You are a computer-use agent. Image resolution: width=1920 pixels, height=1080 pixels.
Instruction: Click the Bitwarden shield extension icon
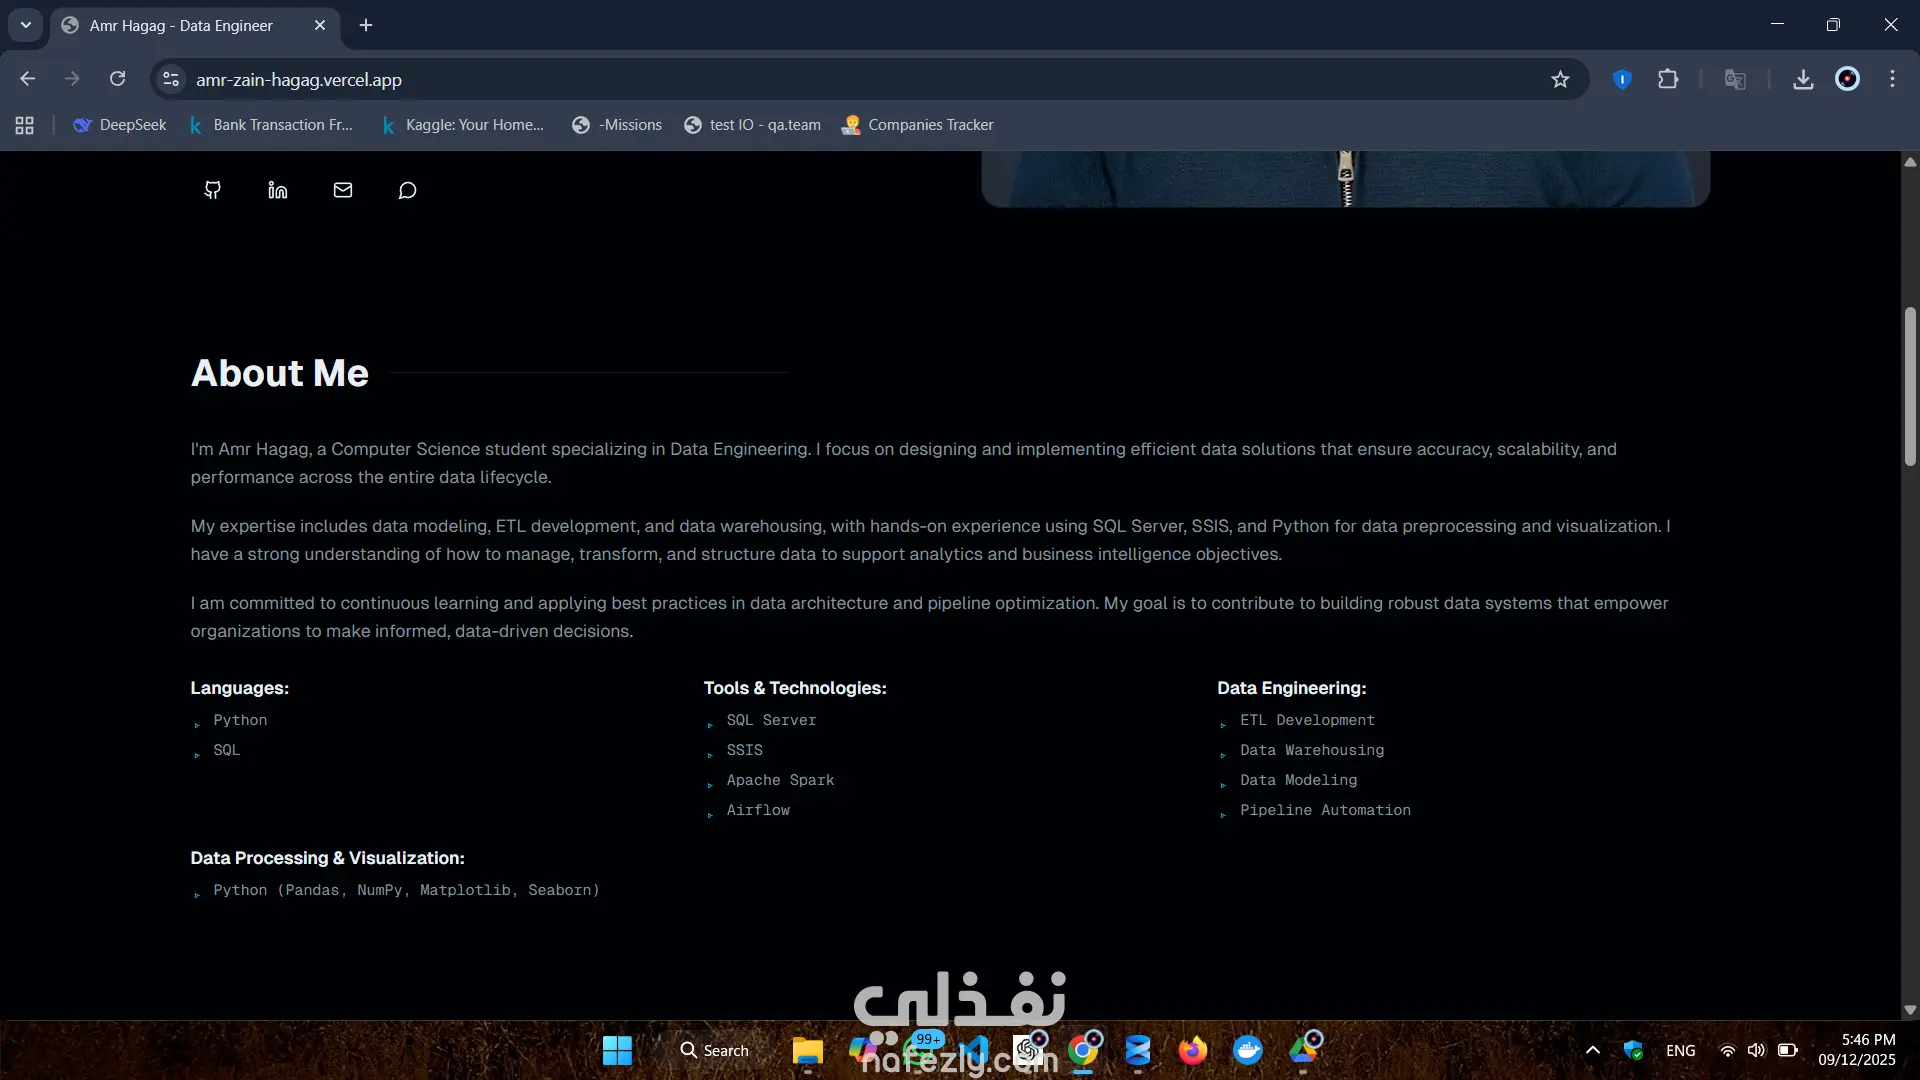point(1622,79)
